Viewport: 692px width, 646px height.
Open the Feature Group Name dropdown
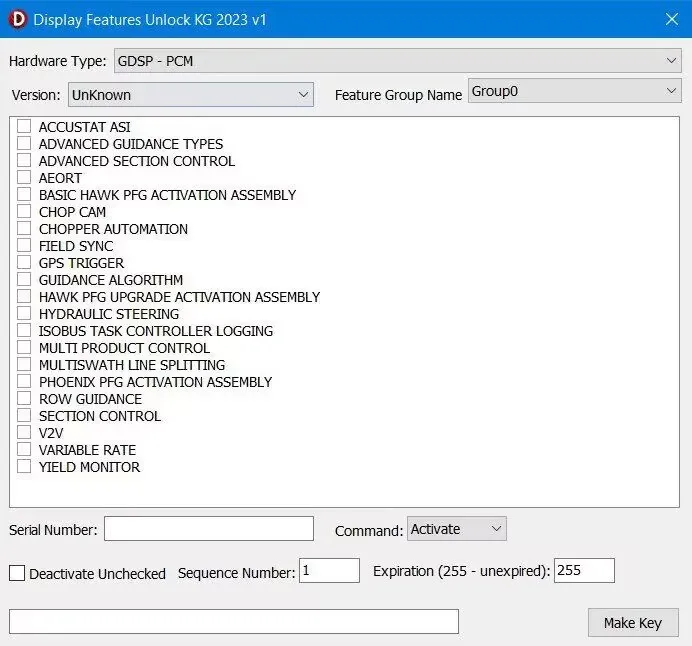(575, 91)
